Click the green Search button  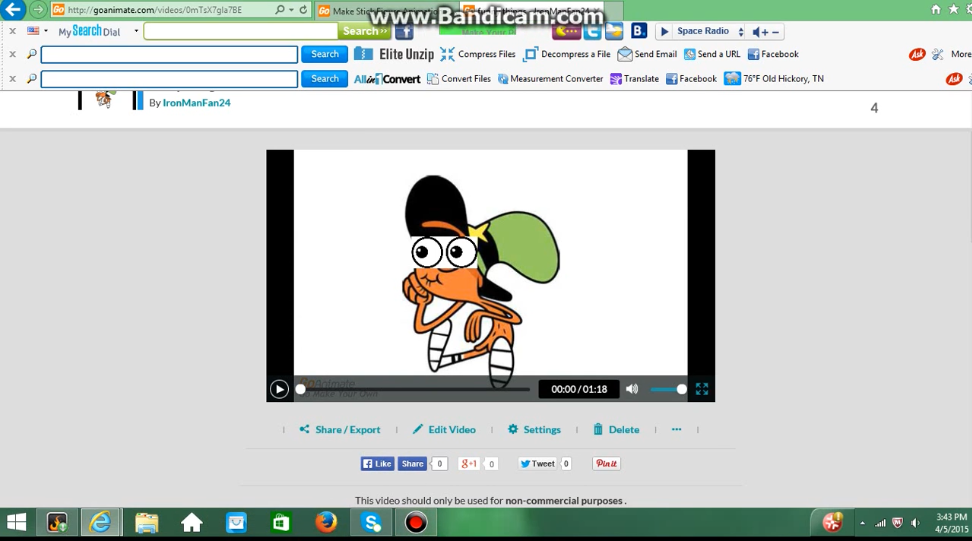pyautogui.click(x=364, y=31)
